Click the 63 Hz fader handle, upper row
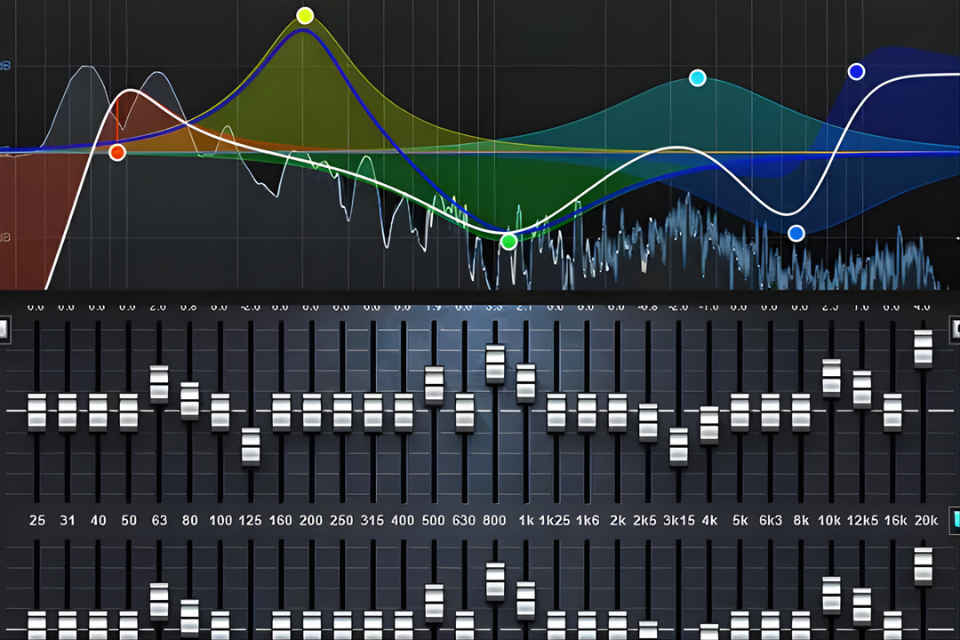The width and height of the screenshot is (960, 640). point(159,383)
